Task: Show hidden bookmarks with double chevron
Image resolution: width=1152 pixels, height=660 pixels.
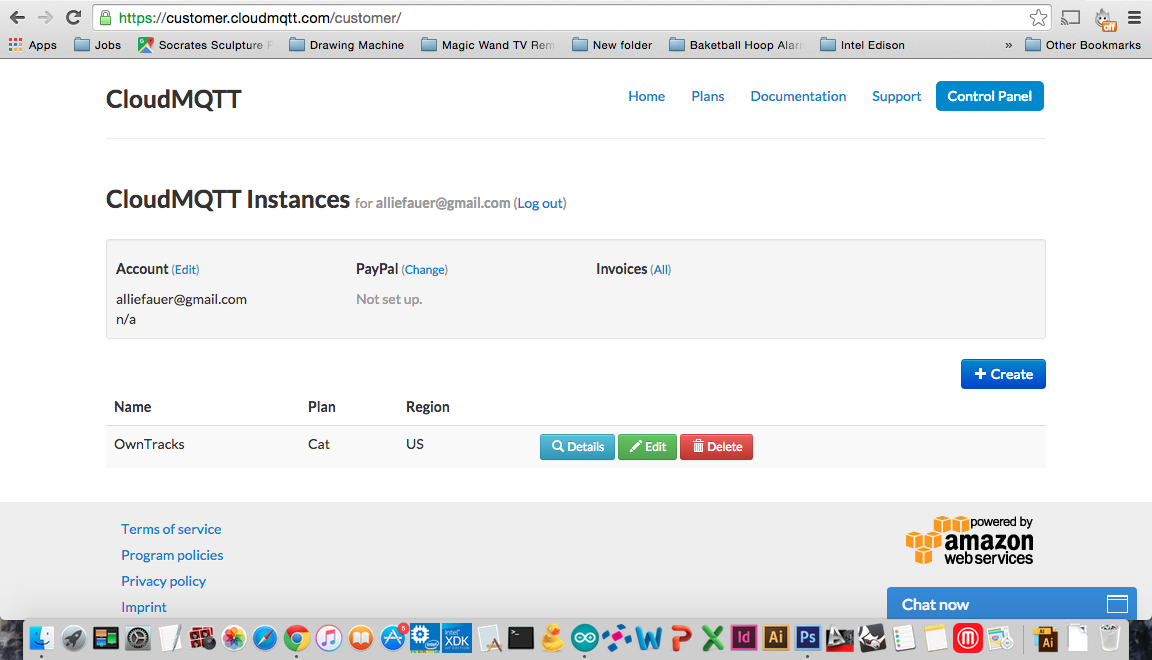Action: coord(1009,45)
